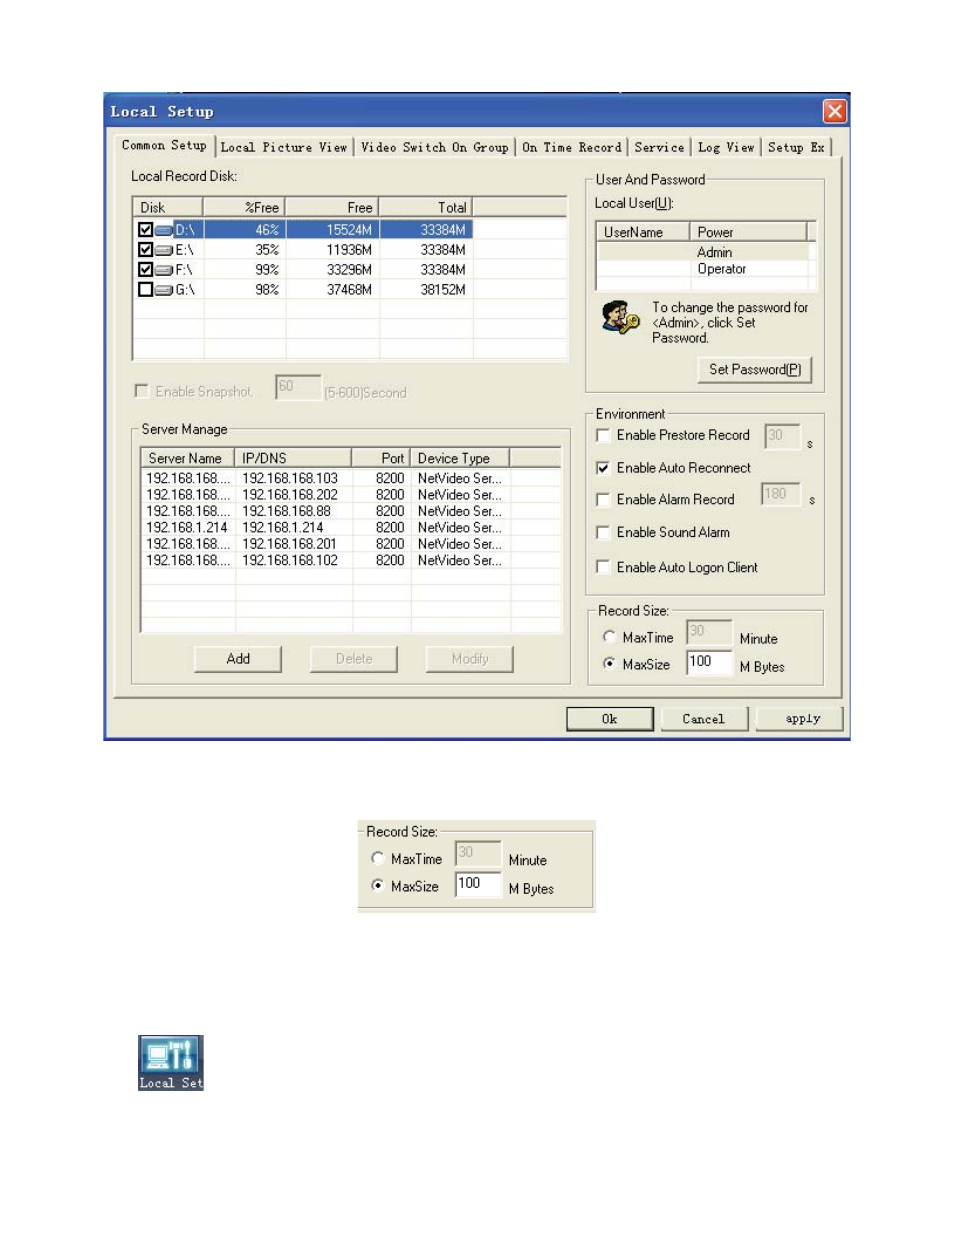954x1235 pixels.
Task: Select MaxSize radio in the dialog
Action: pyautogui.click(x=609, y=663)
